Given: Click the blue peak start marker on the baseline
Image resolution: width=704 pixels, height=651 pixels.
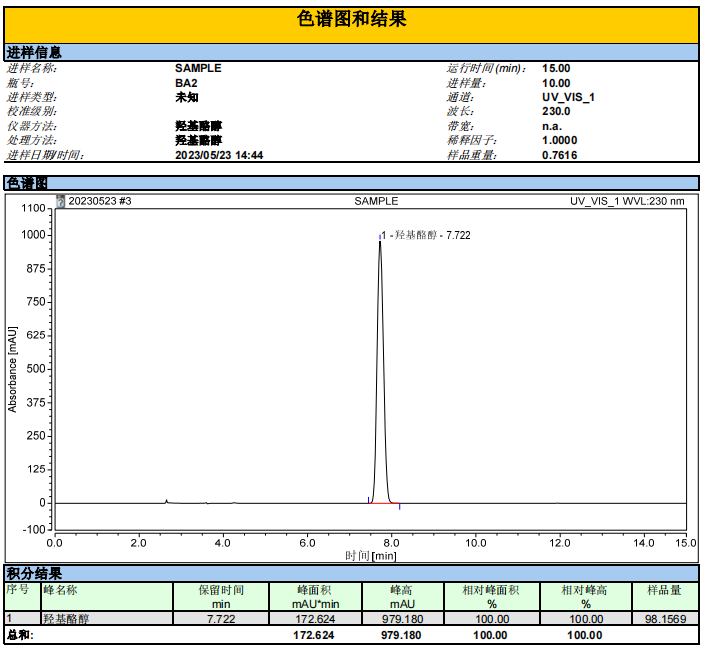Looking at the screenshot, I should tap(368, 499).
